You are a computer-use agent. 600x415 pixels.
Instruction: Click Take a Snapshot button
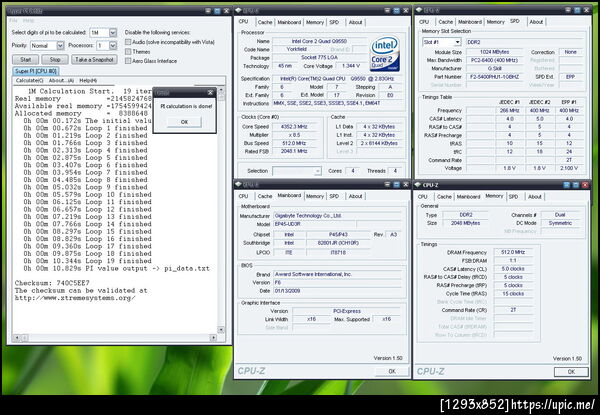point(94,59)
